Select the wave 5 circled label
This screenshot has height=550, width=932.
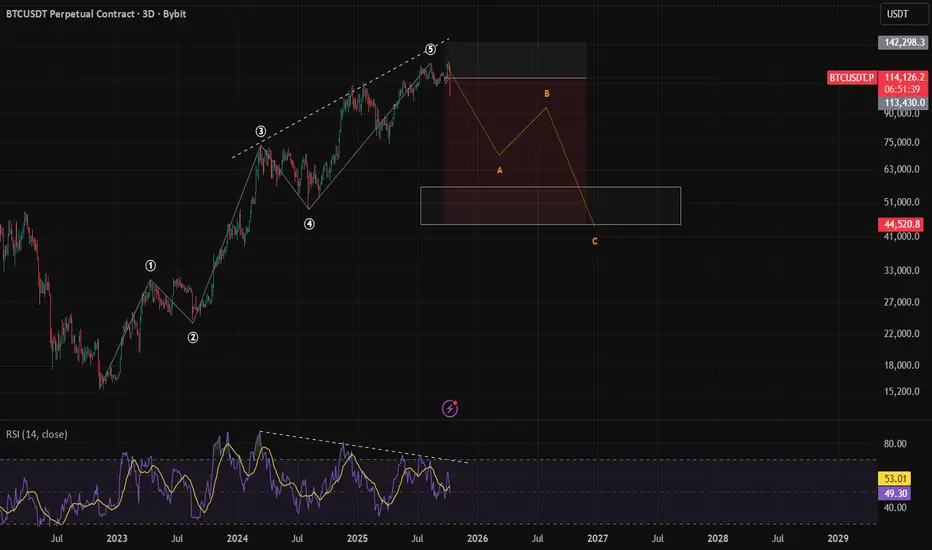(x=430, y=49)
